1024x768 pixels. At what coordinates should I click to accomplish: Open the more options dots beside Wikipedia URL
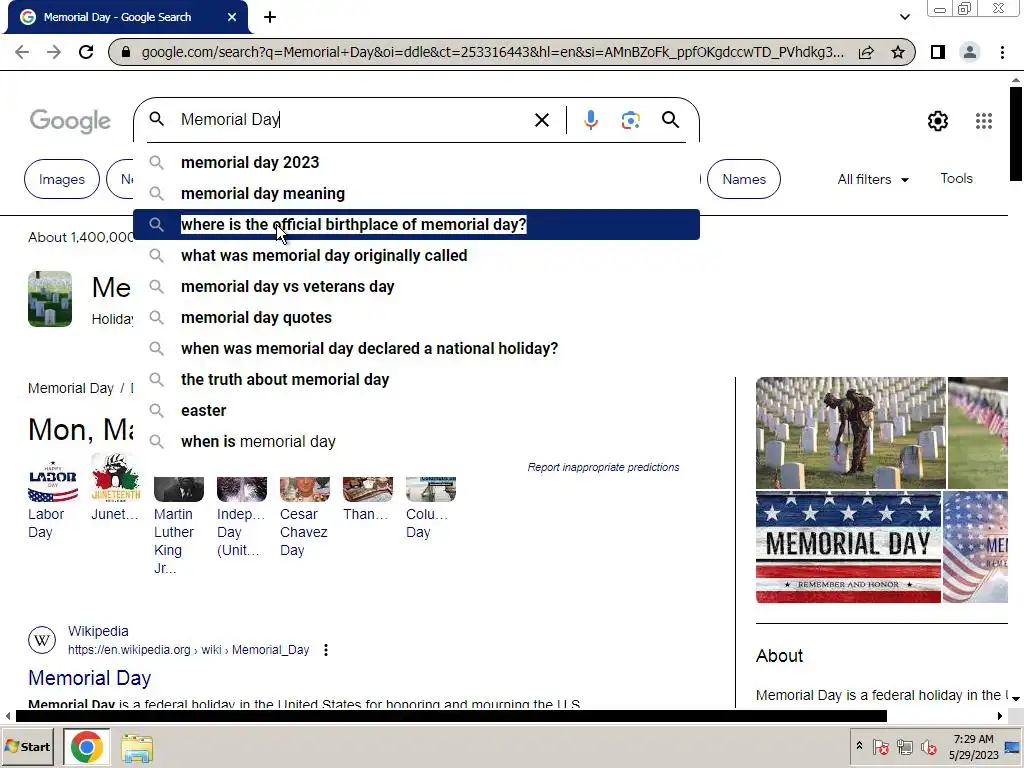click(326, 650)
